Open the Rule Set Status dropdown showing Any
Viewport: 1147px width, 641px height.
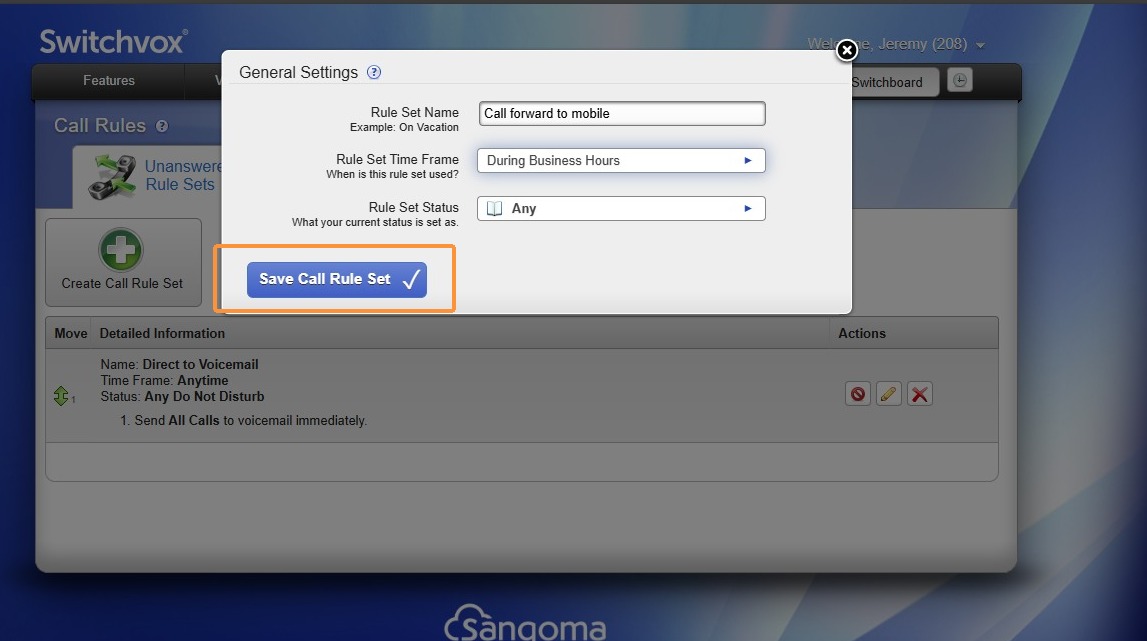621,209
